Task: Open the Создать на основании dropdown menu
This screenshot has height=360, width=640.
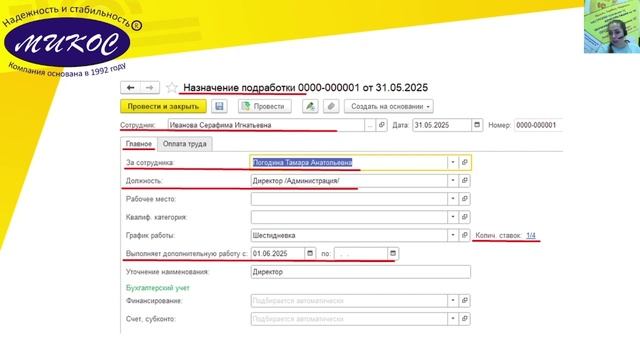Action: 389,107
